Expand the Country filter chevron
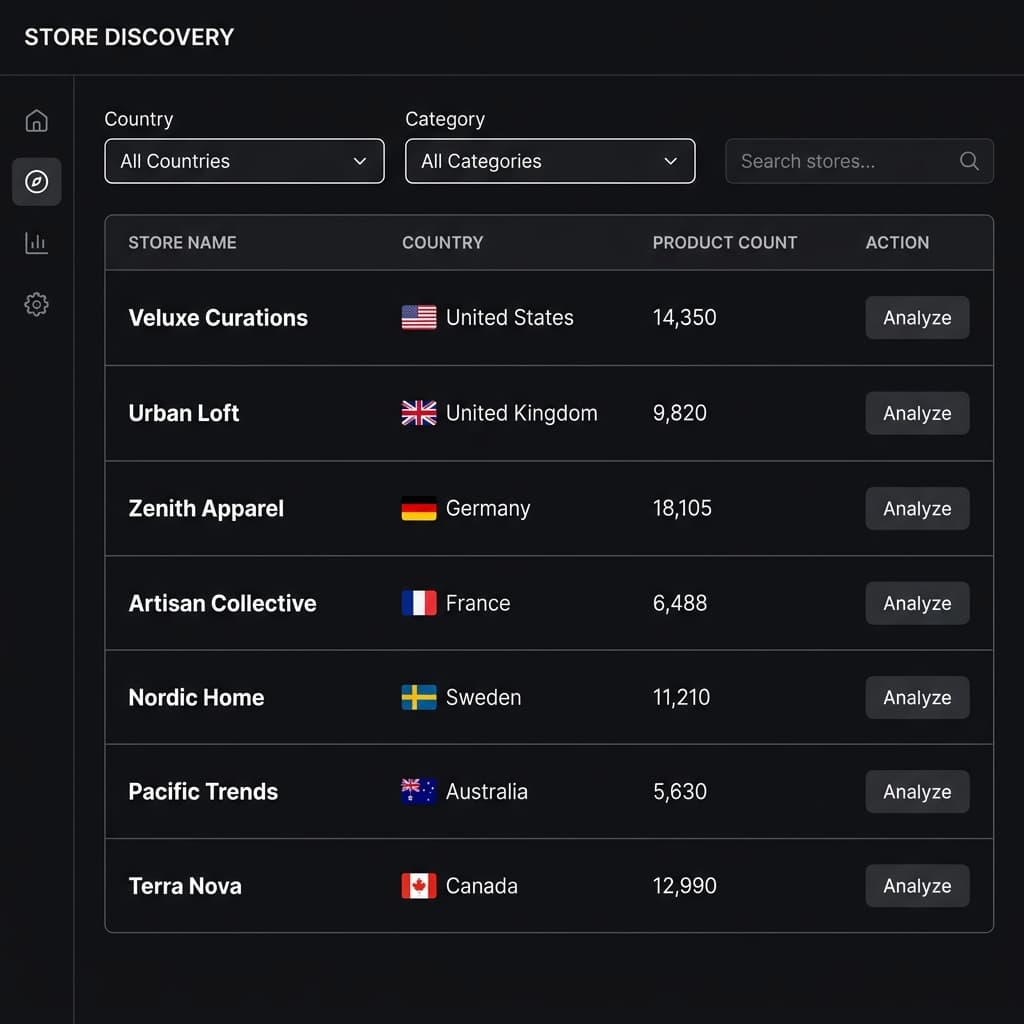 coord(360,160)
